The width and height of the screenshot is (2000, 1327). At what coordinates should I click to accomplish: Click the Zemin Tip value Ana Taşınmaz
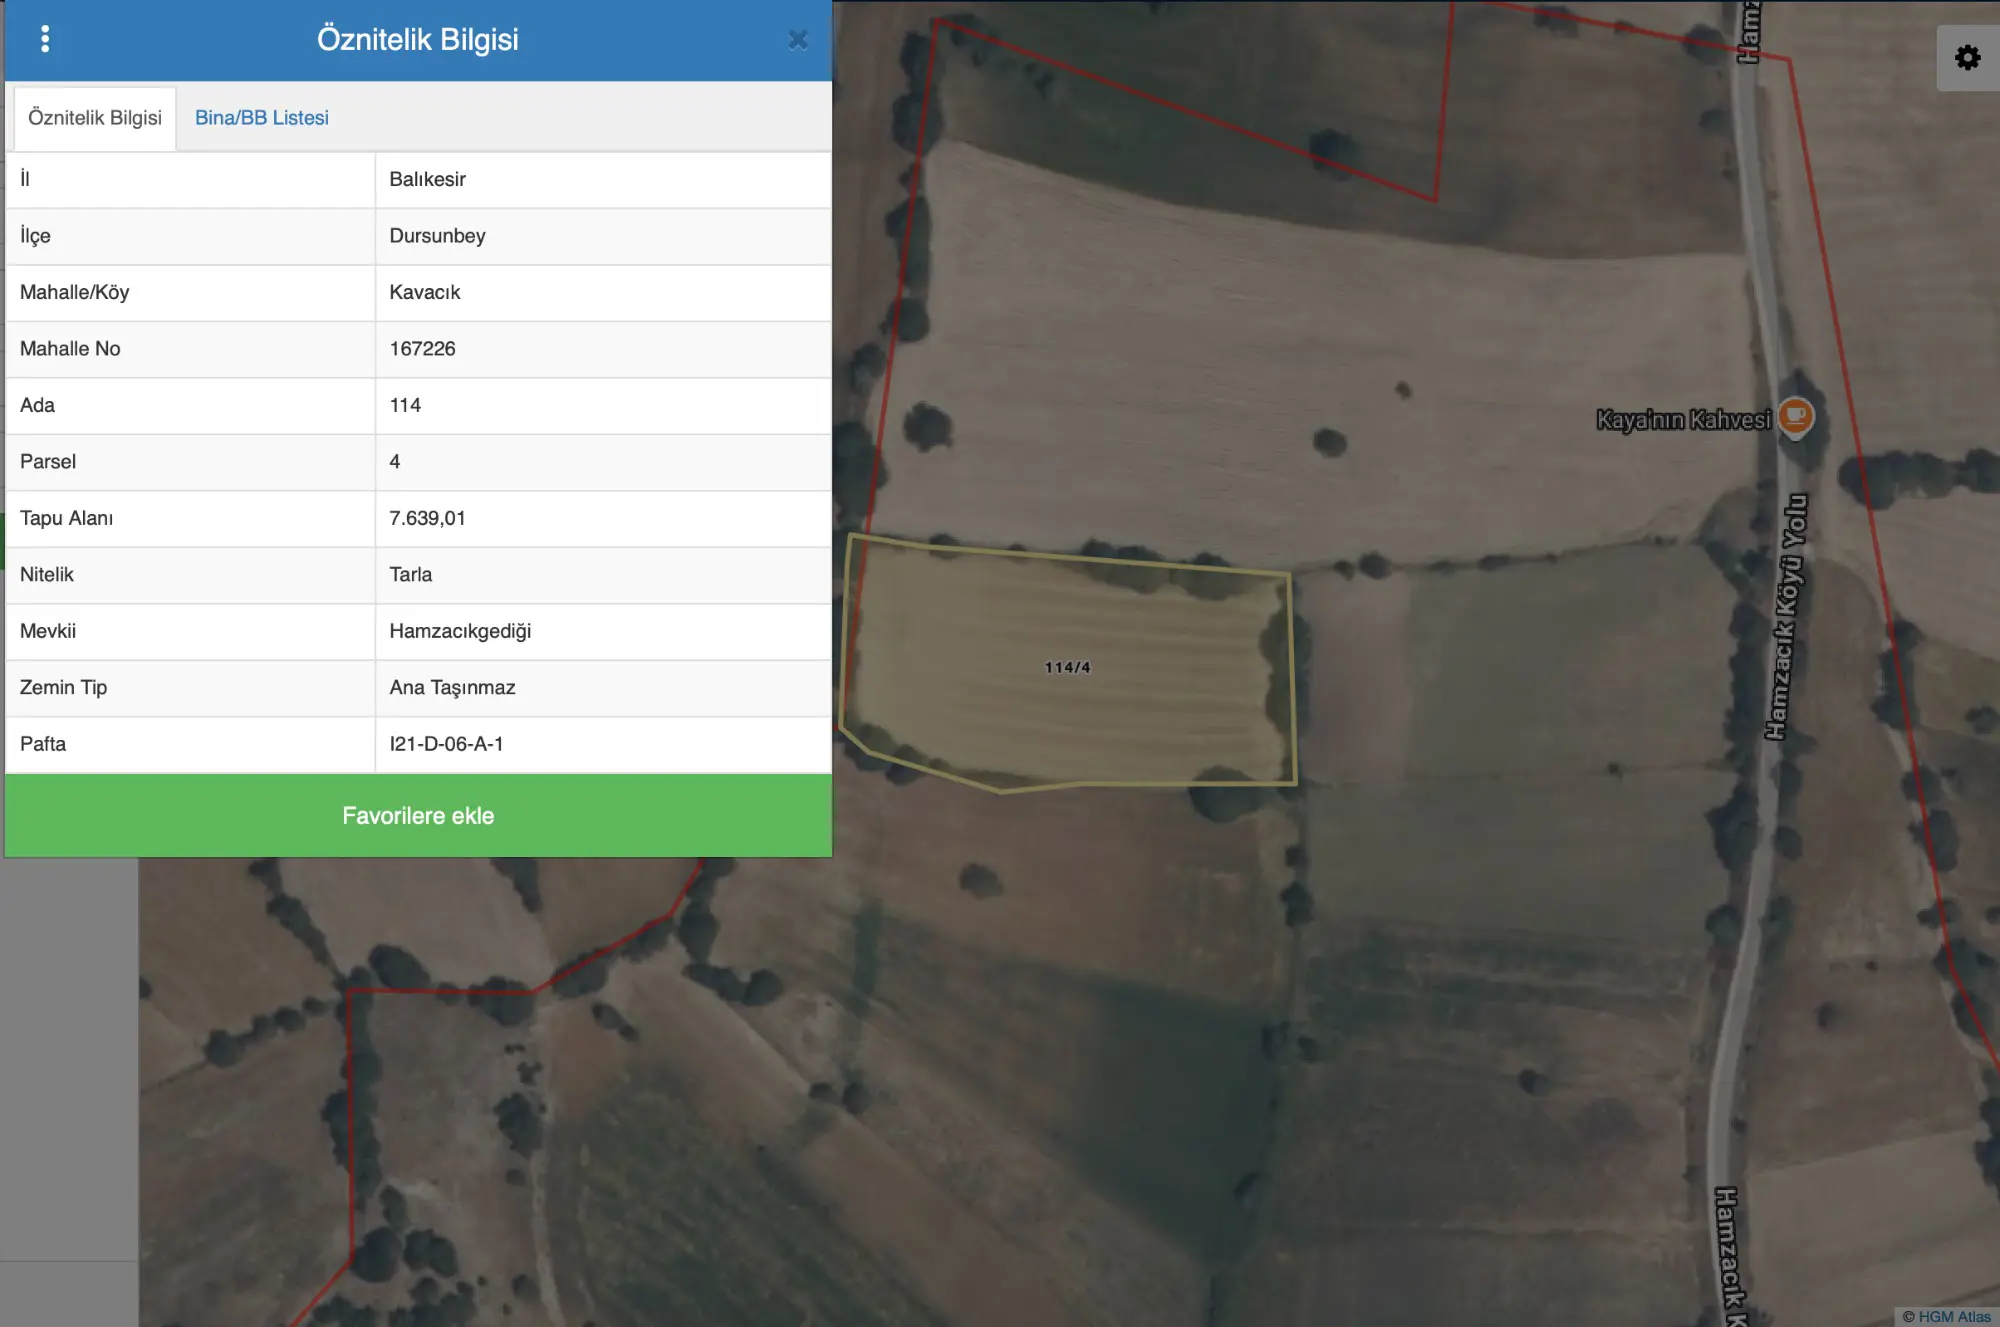click(452, 688)
